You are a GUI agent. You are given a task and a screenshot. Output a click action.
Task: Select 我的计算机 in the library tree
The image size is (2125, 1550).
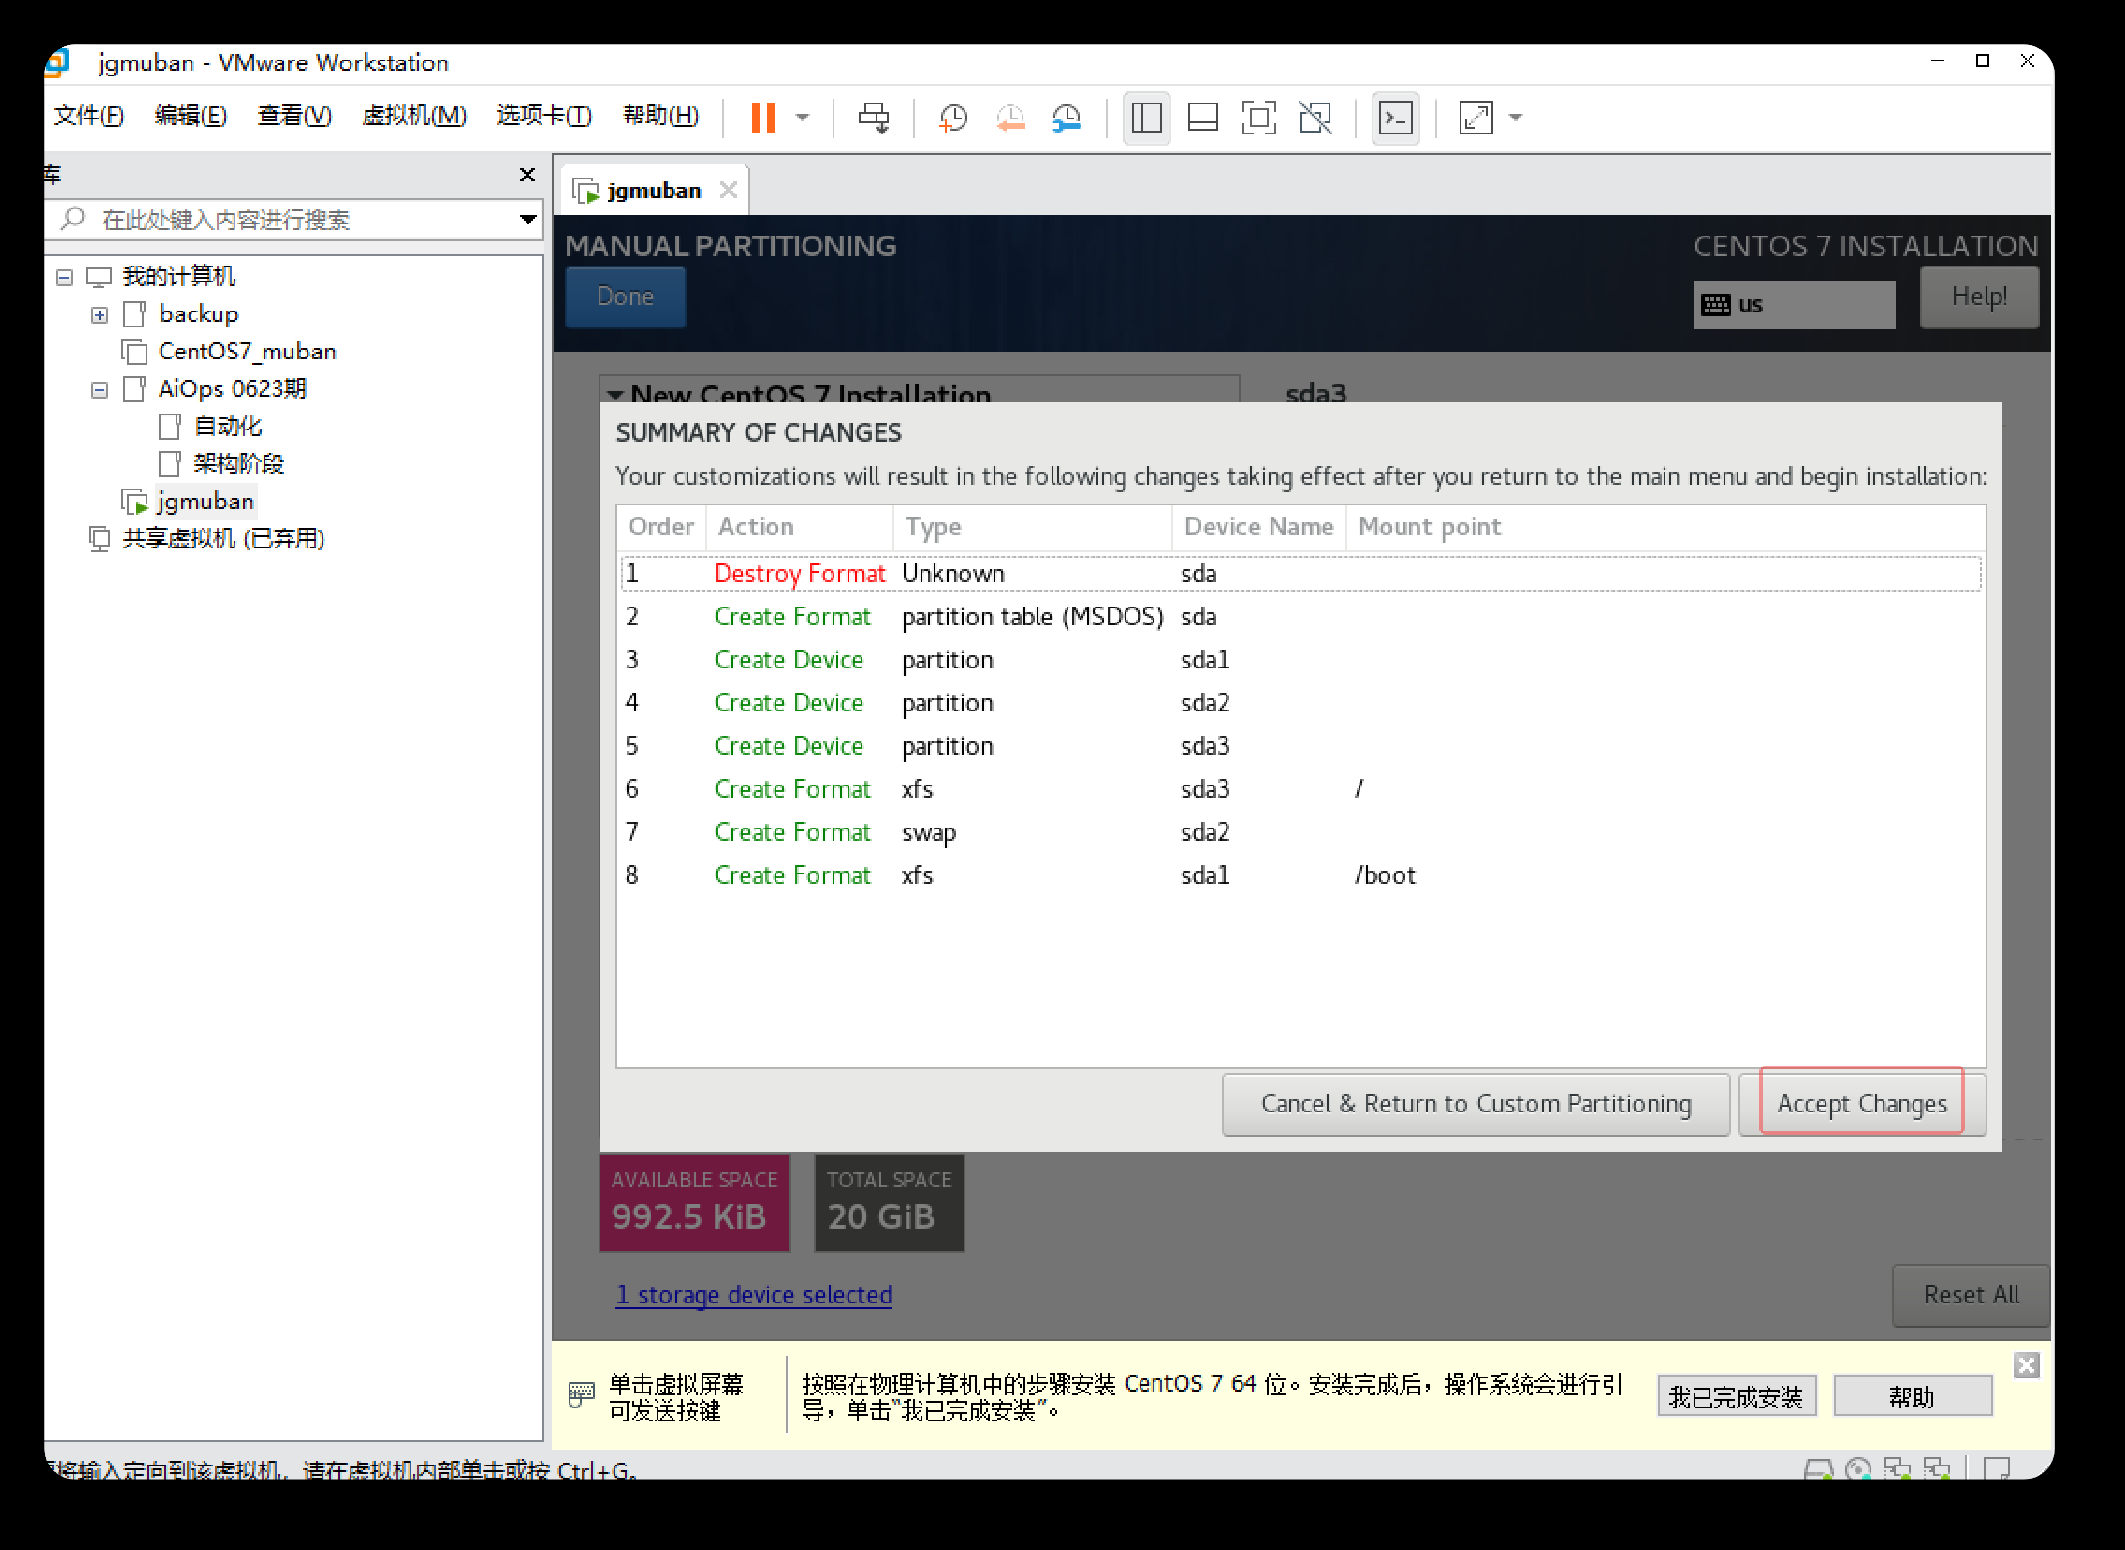click(x=178, y=276)
